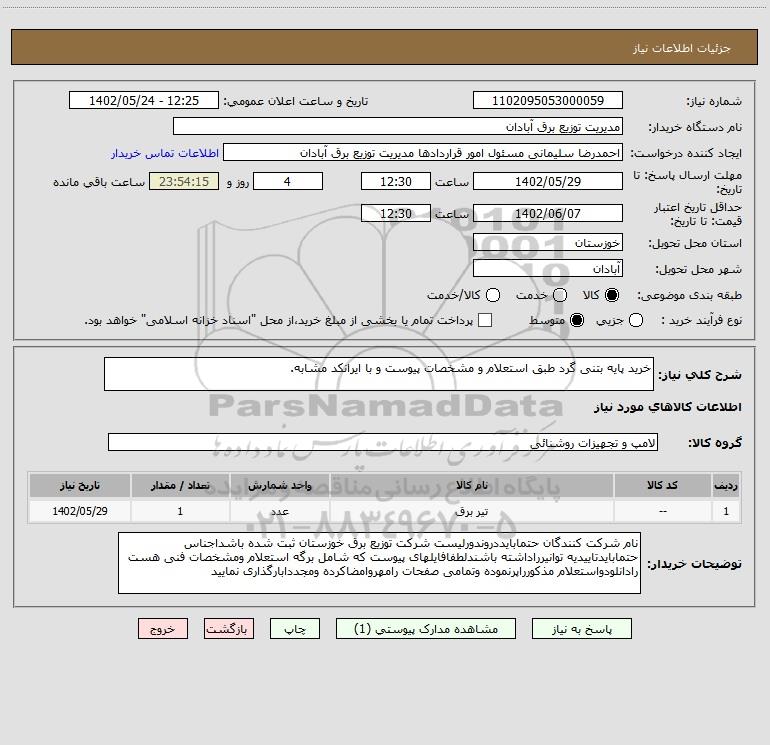Image resolution: width=770 pixels, height=745 pixels.
Task: Click the row number cell in تیر برق row
Action: (726, 511)
